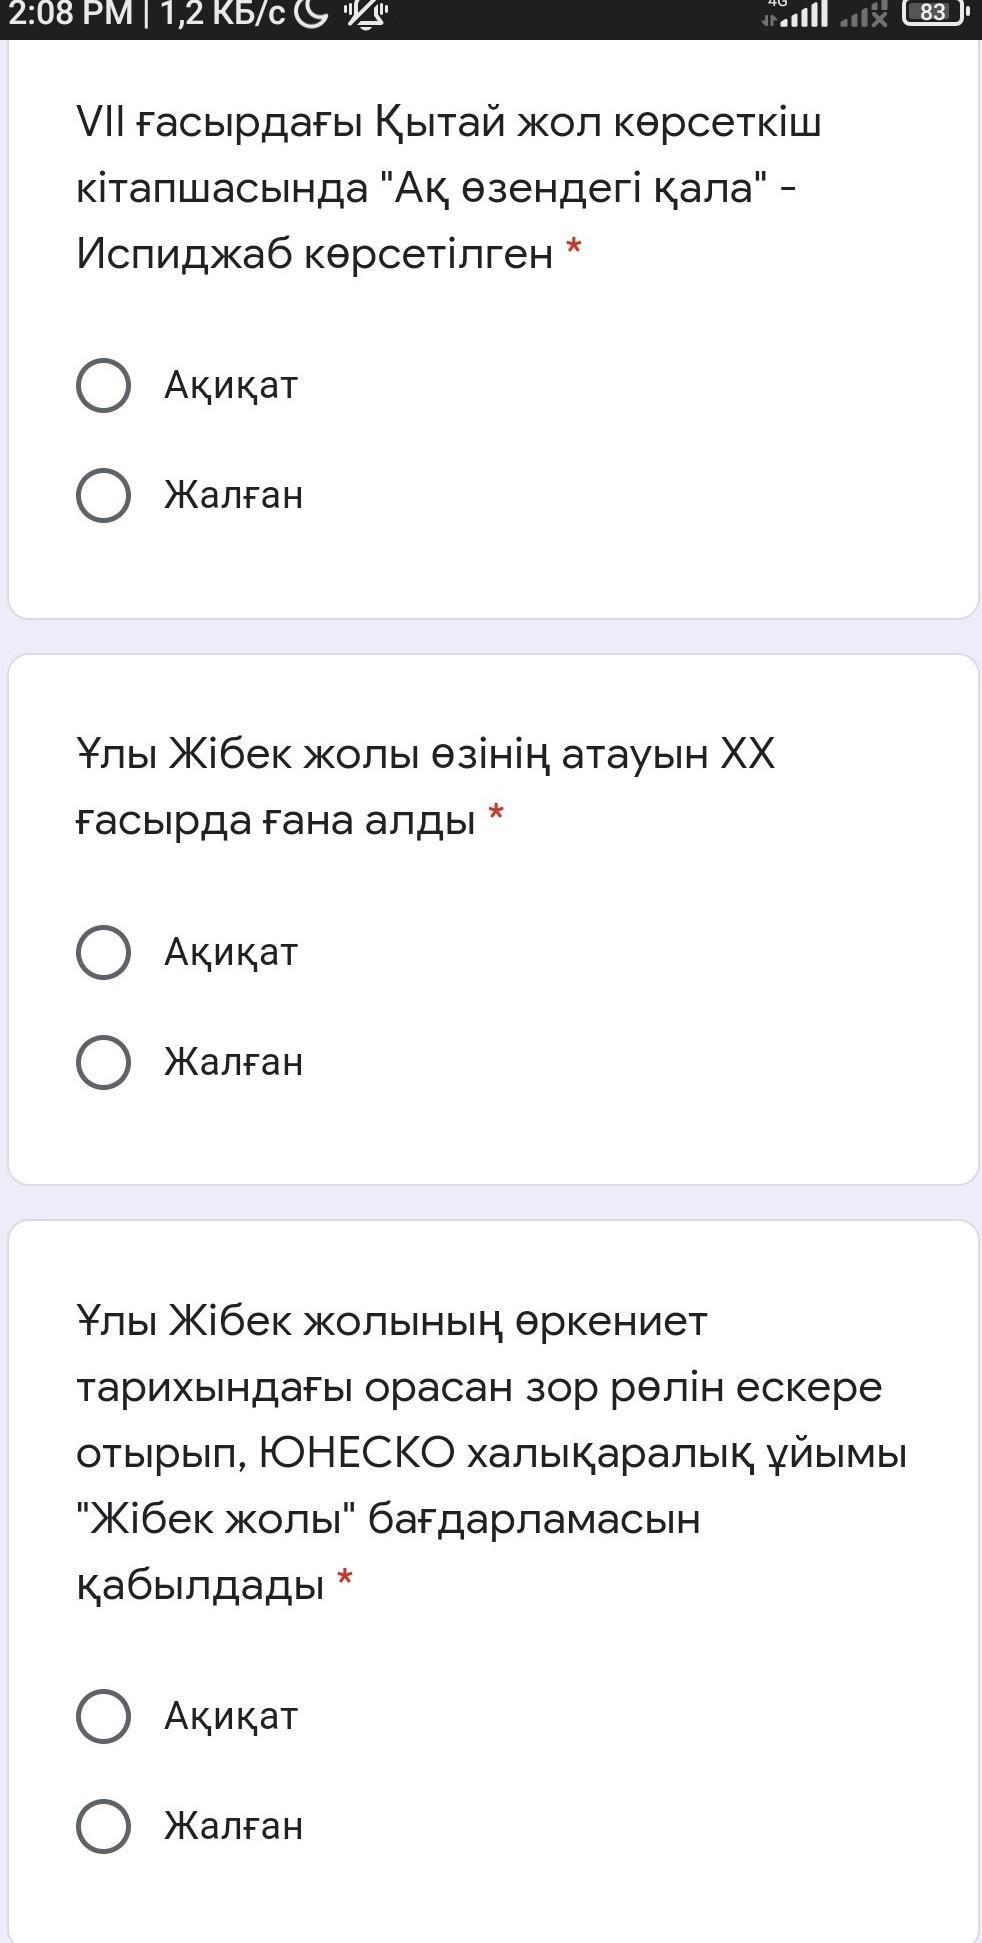
Task: Choose Ақиқат radio for the XX ғасырда question
Action: coord(103,952)
